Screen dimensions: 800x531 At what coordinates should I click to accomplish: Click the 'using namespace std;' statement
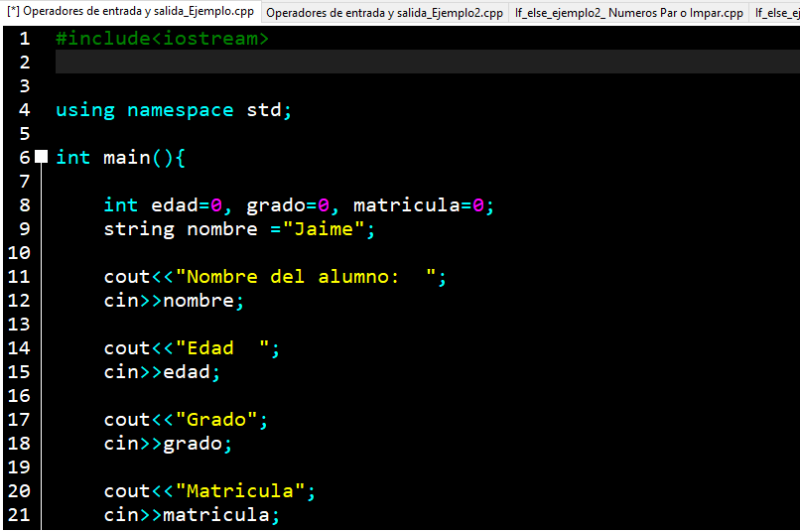(174, 110)
